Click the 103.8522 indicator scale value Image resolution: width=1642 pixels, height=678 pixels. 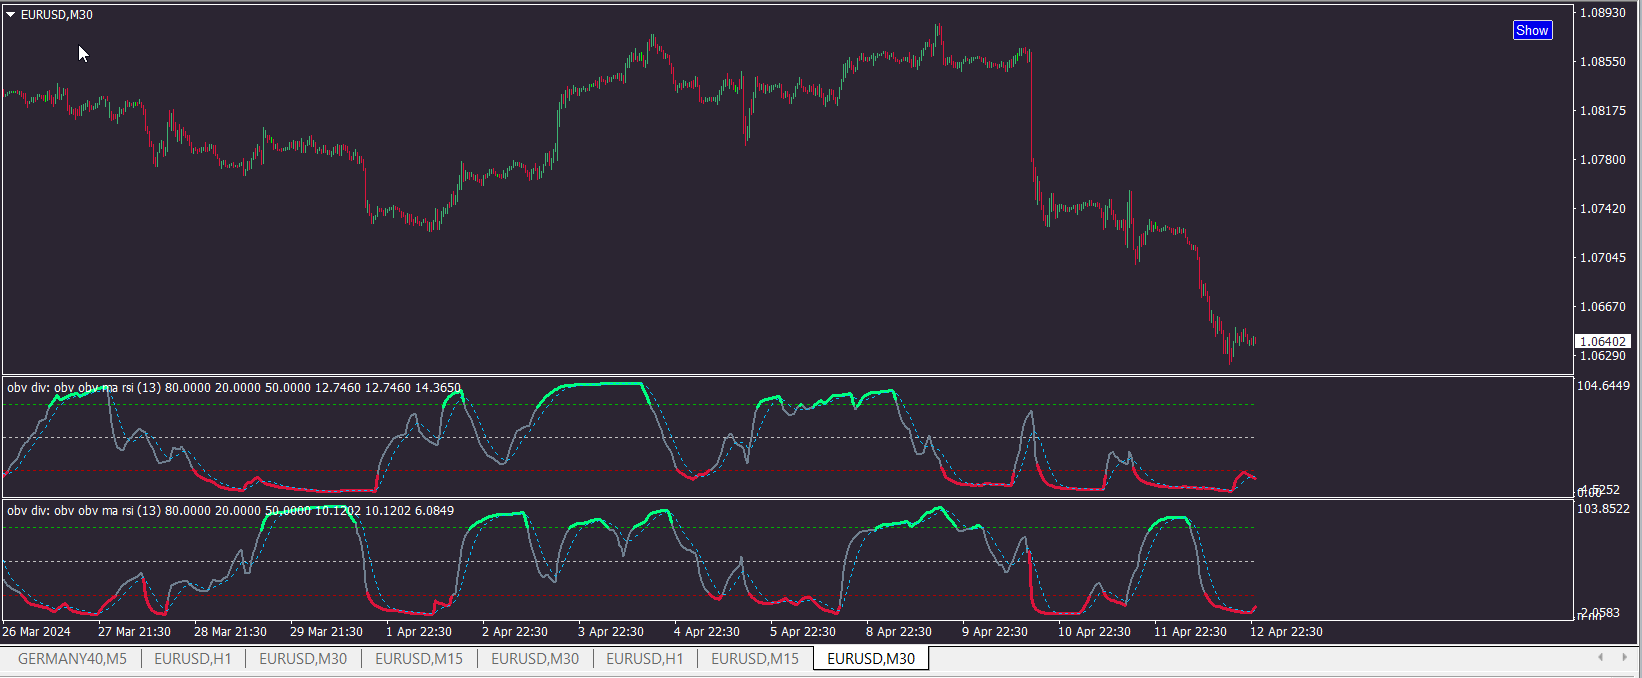click(1603, 509)
